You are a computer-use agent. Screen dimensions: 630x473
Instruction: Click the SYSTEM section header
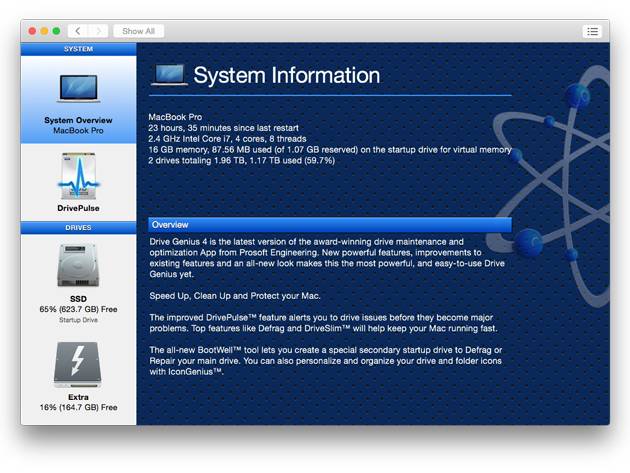tap(78, 49)
